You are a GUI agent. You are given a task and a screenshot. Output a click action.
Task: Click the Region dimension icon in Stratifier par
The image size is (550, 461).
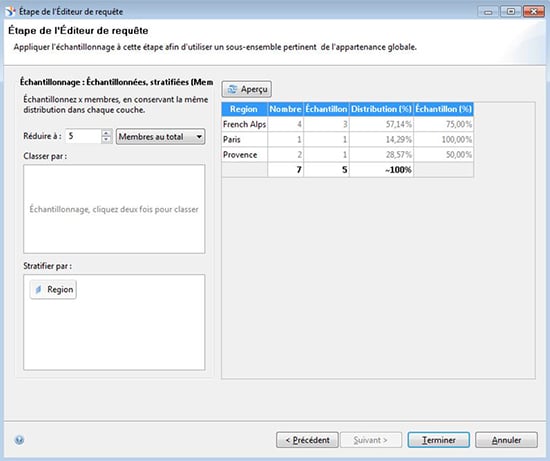pos(38,289)
